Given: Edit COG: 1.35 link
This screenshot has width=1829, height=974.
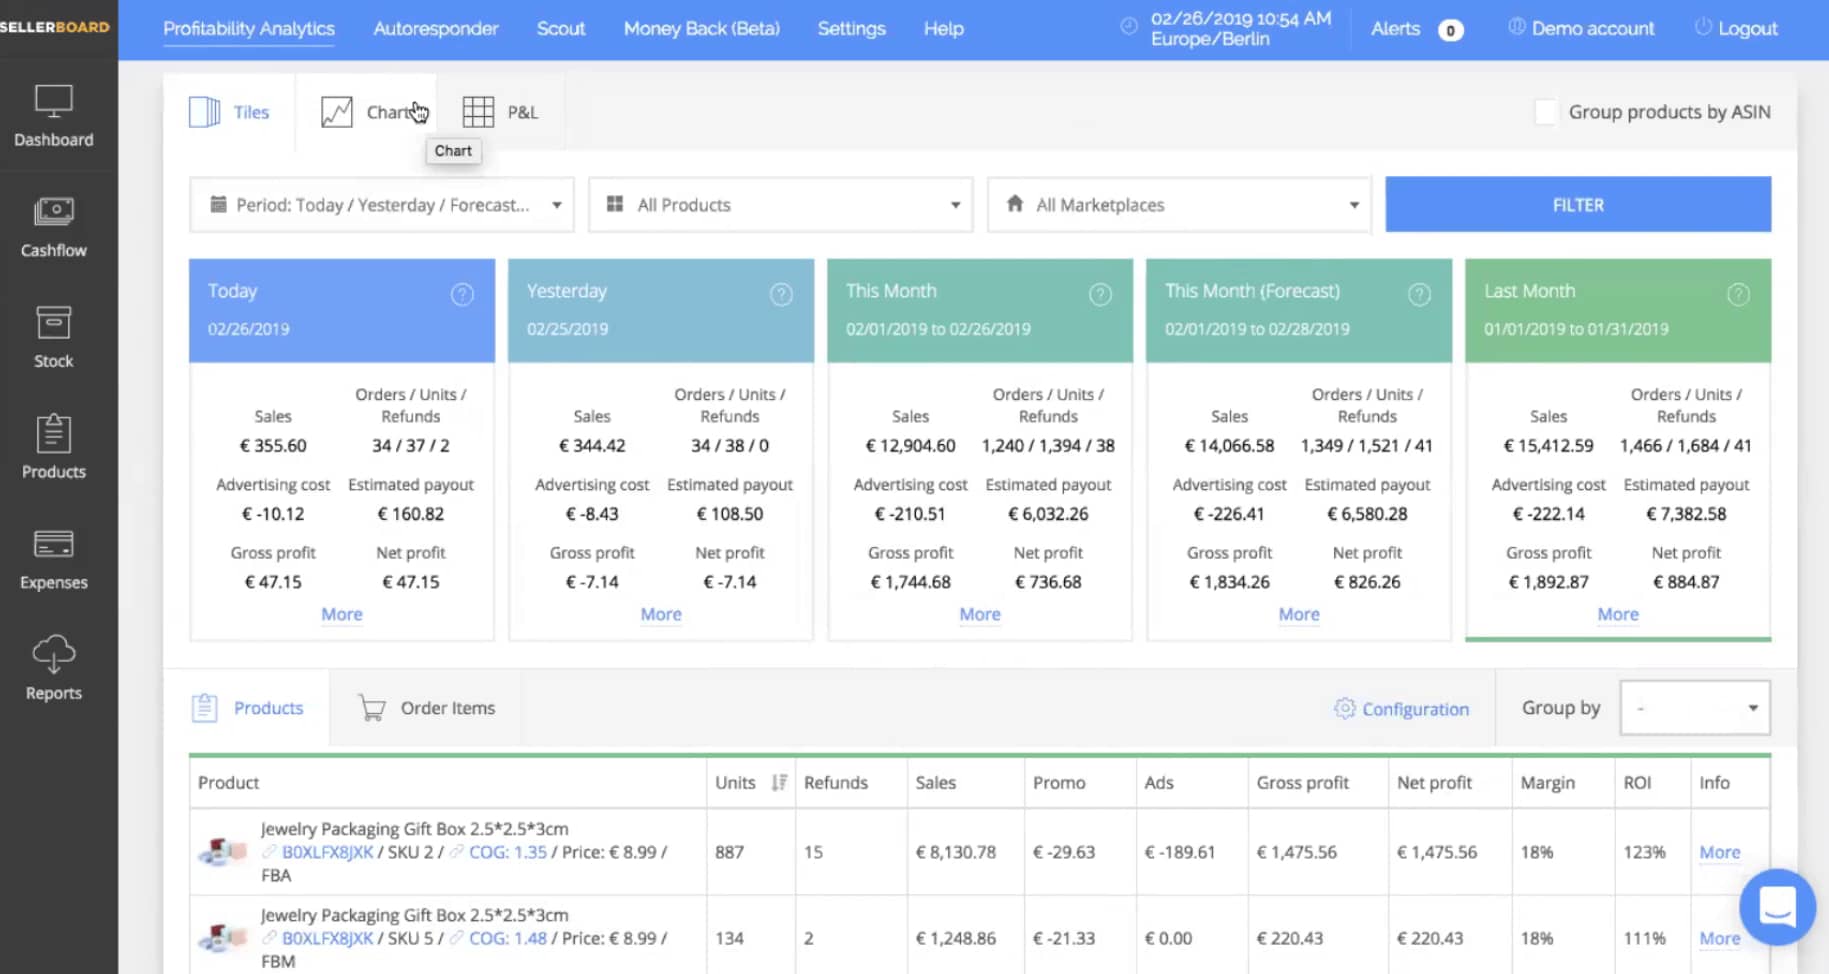Looking at the screenshot, I should coord(508,852).
